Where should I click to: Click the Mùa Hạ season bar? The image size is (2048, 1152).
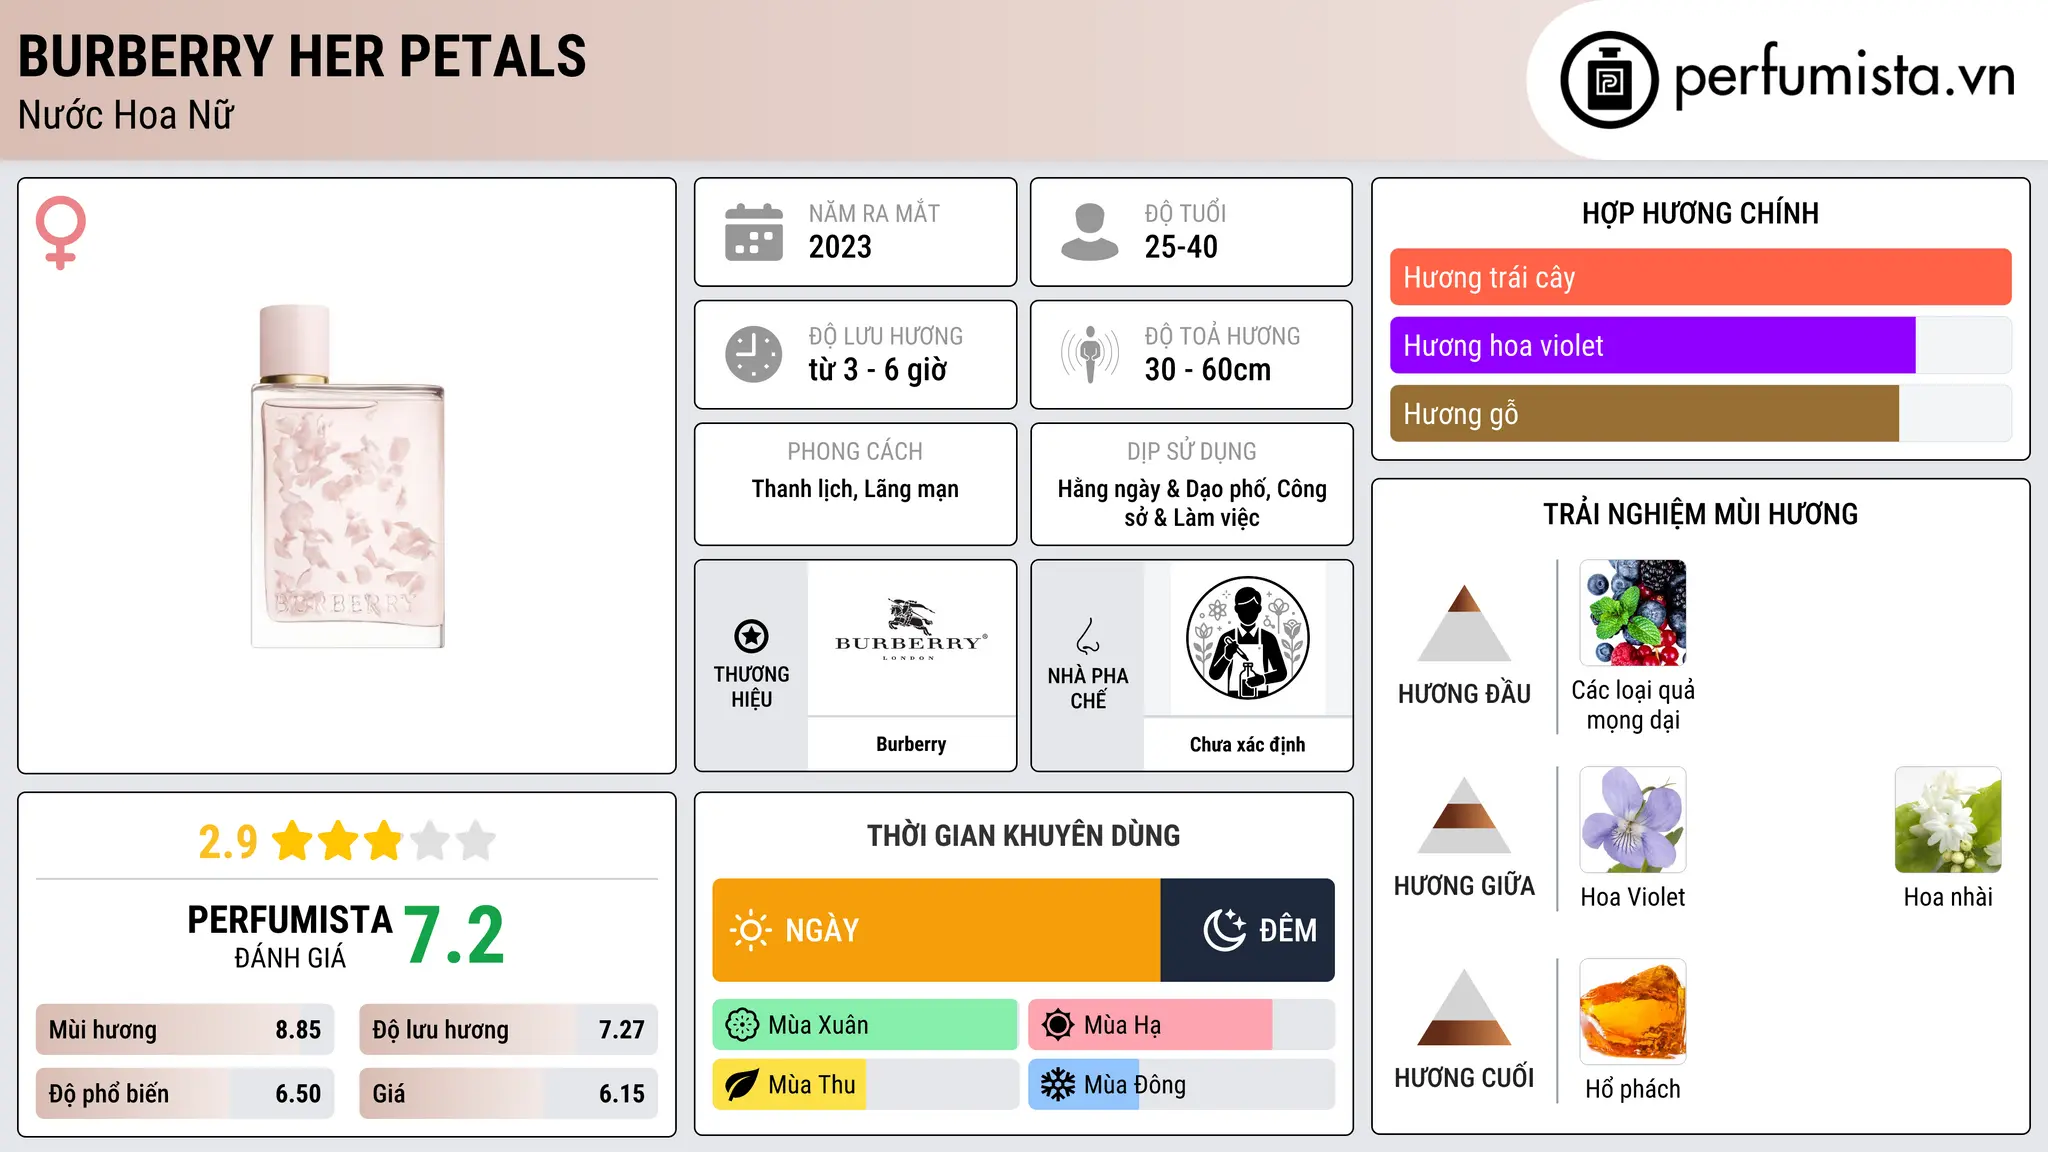point(1181,1025)
